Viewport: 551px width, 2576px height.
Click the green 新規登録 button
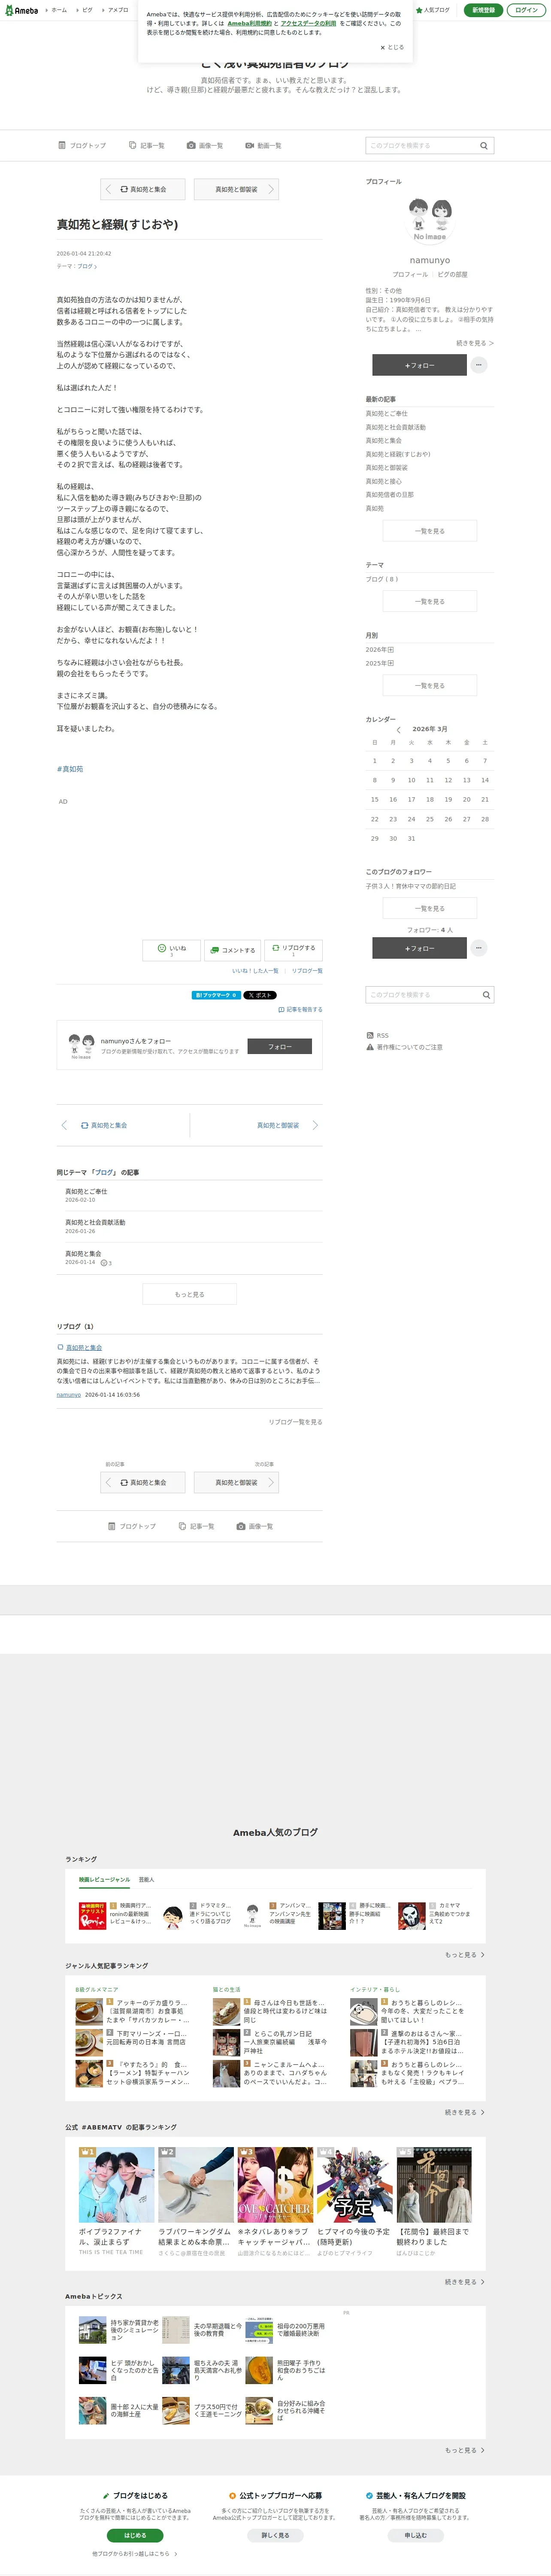483,10
